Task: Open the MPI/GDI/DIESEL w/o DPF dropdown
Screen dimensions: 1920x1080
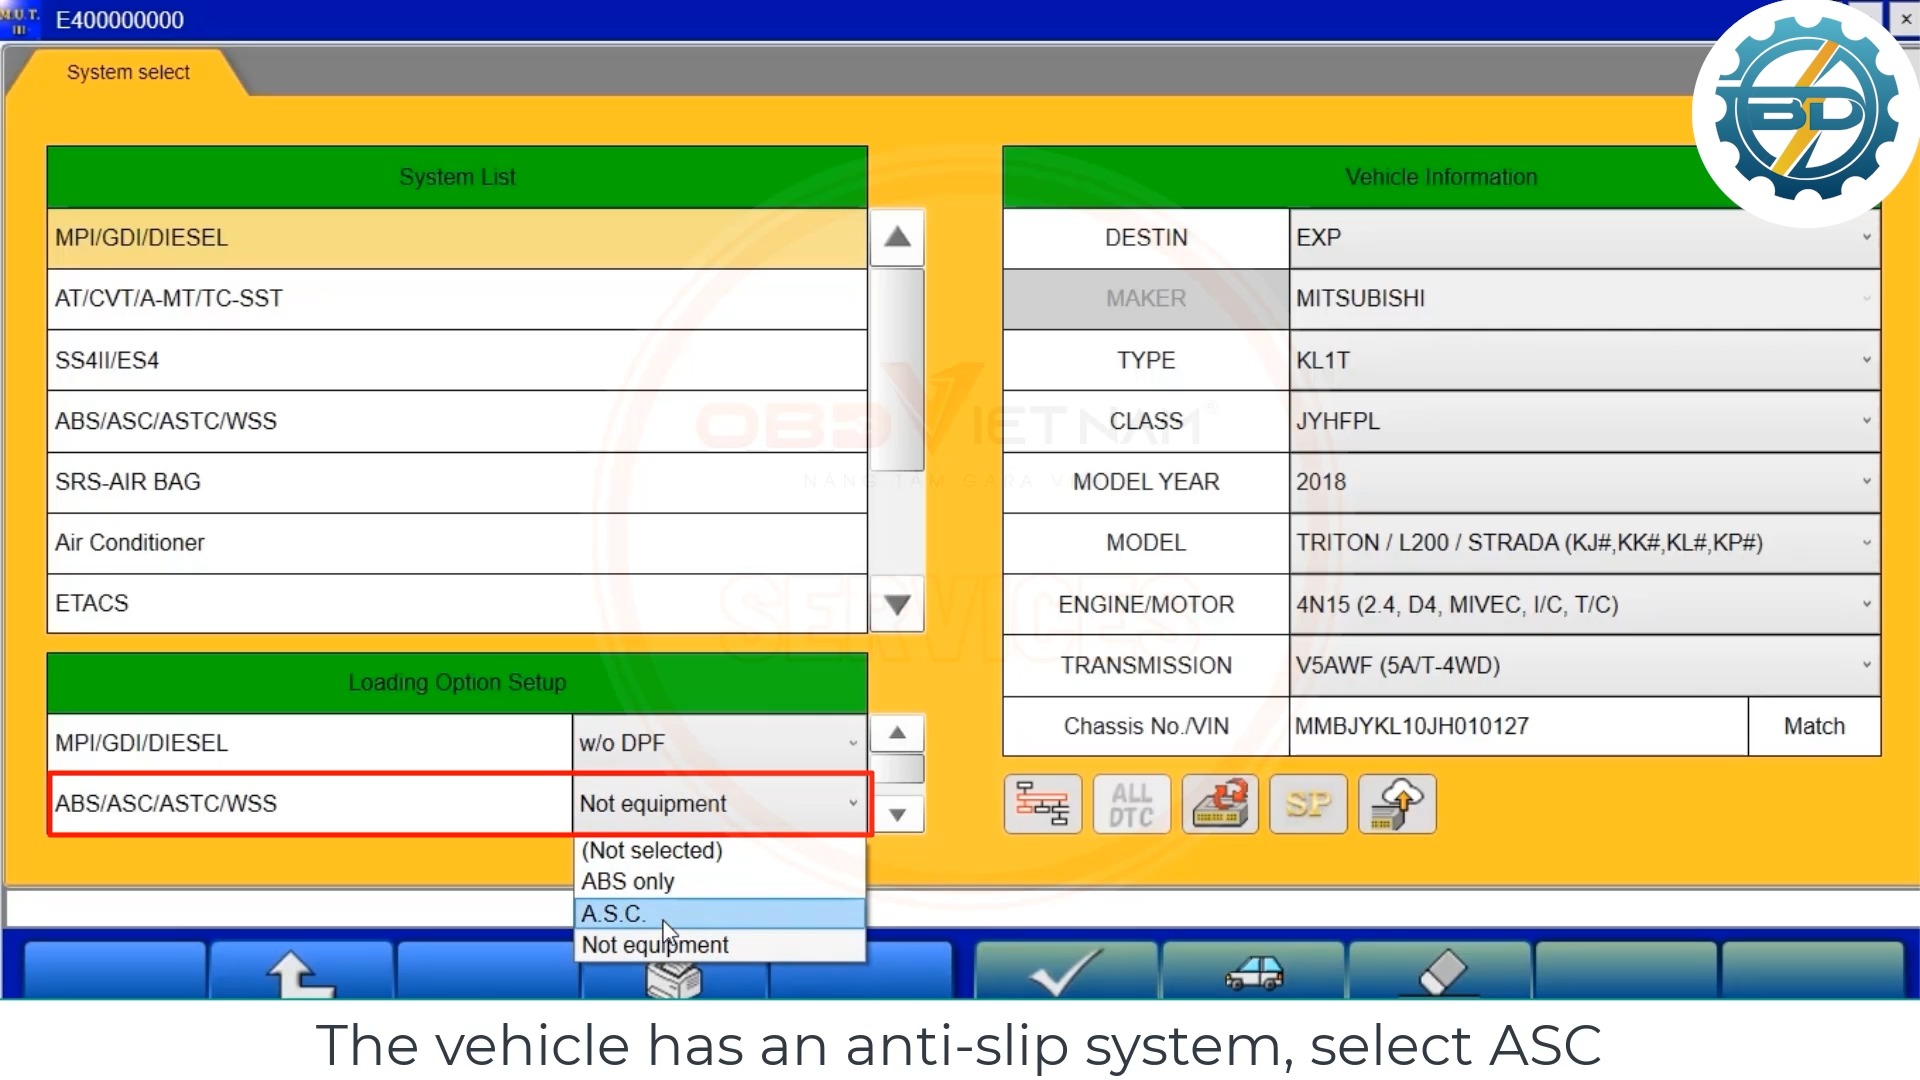Action: [719, 743]
